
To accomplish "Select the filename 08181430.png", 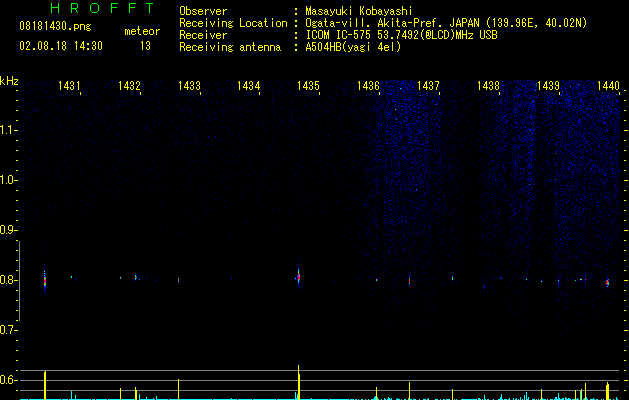I will pyautogui.click(x=55, y=27).
